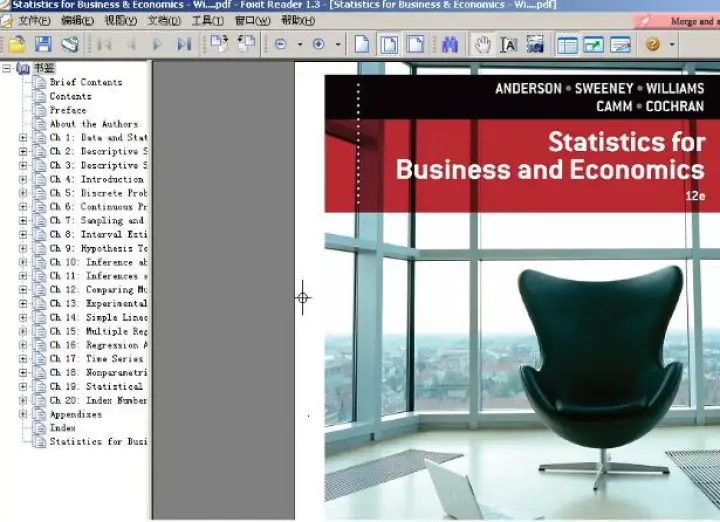Select Fit Width view icon

point(416,45)
